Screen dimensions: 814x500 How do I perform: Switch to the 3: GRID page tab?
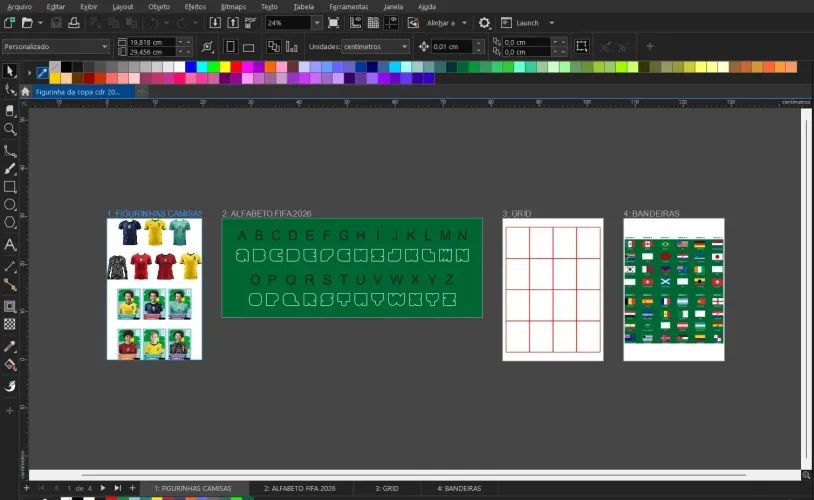coord(387,488)
